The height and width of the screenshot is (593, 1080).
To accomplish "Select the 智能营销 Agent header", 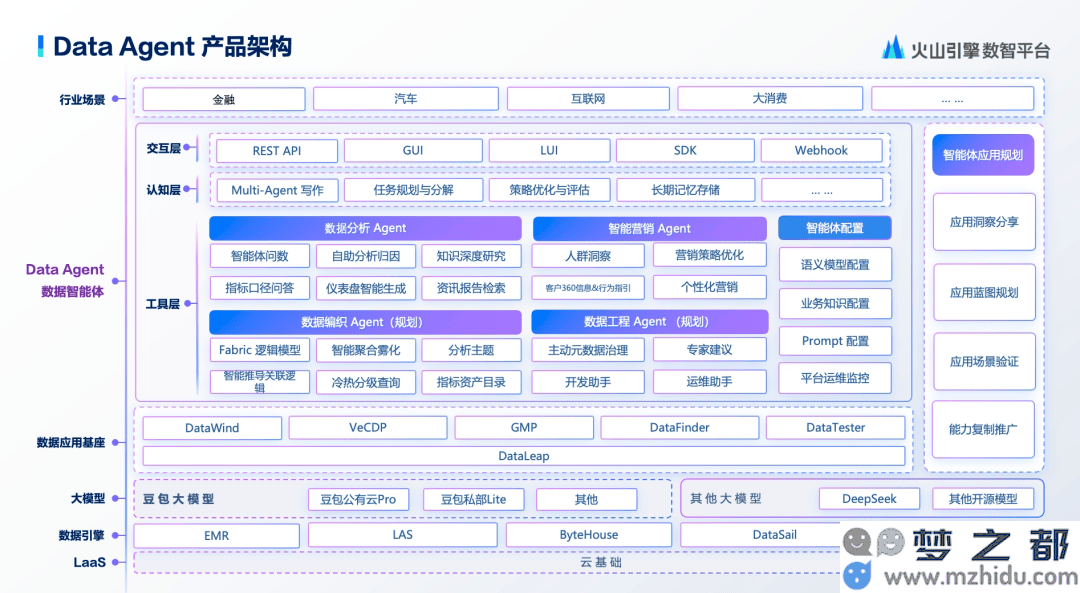I will [649, 228].
